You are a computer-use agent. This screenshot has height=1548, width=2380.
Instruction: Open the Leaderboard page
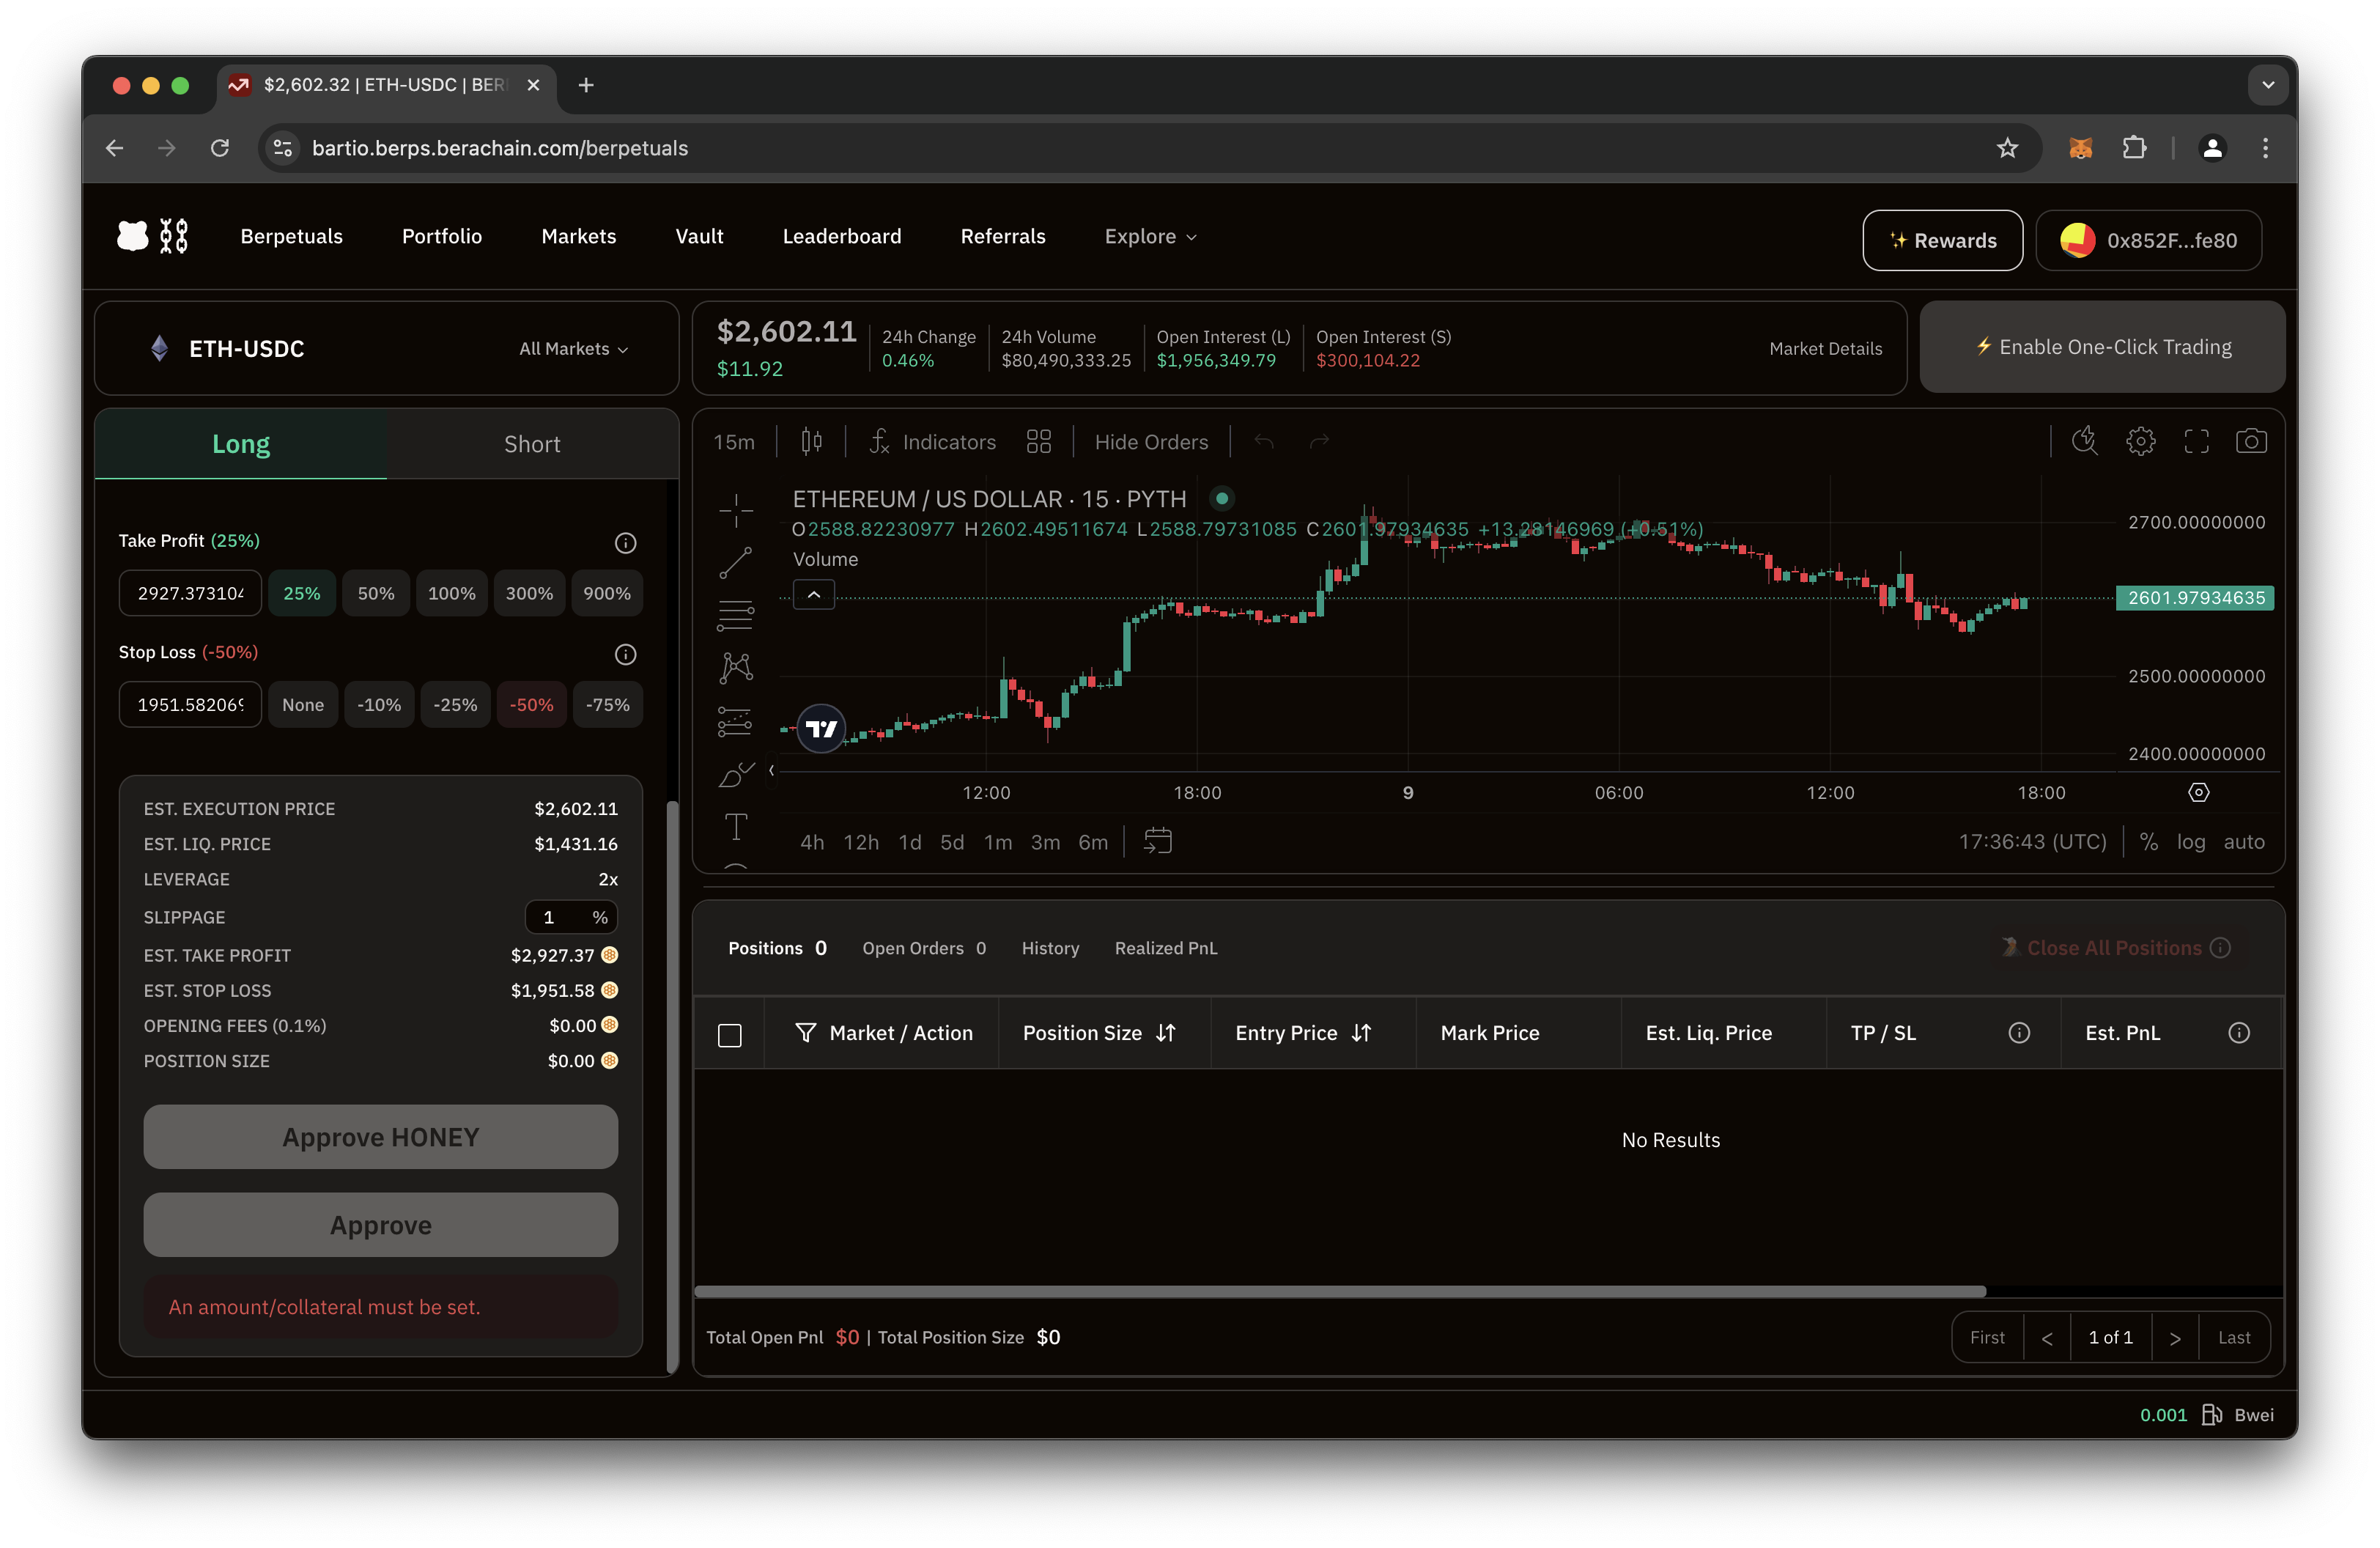point(841,236)
